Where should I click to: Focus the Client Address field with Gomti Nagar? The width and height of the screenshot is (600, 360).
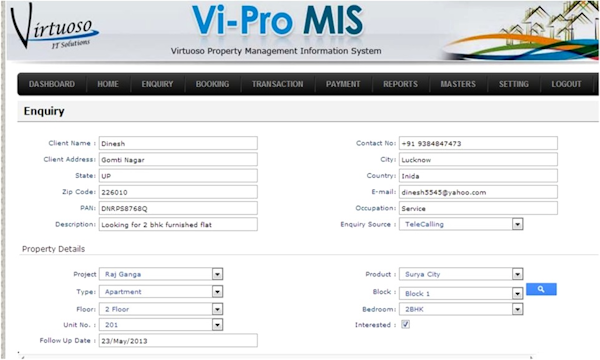(x=178, y=160)
